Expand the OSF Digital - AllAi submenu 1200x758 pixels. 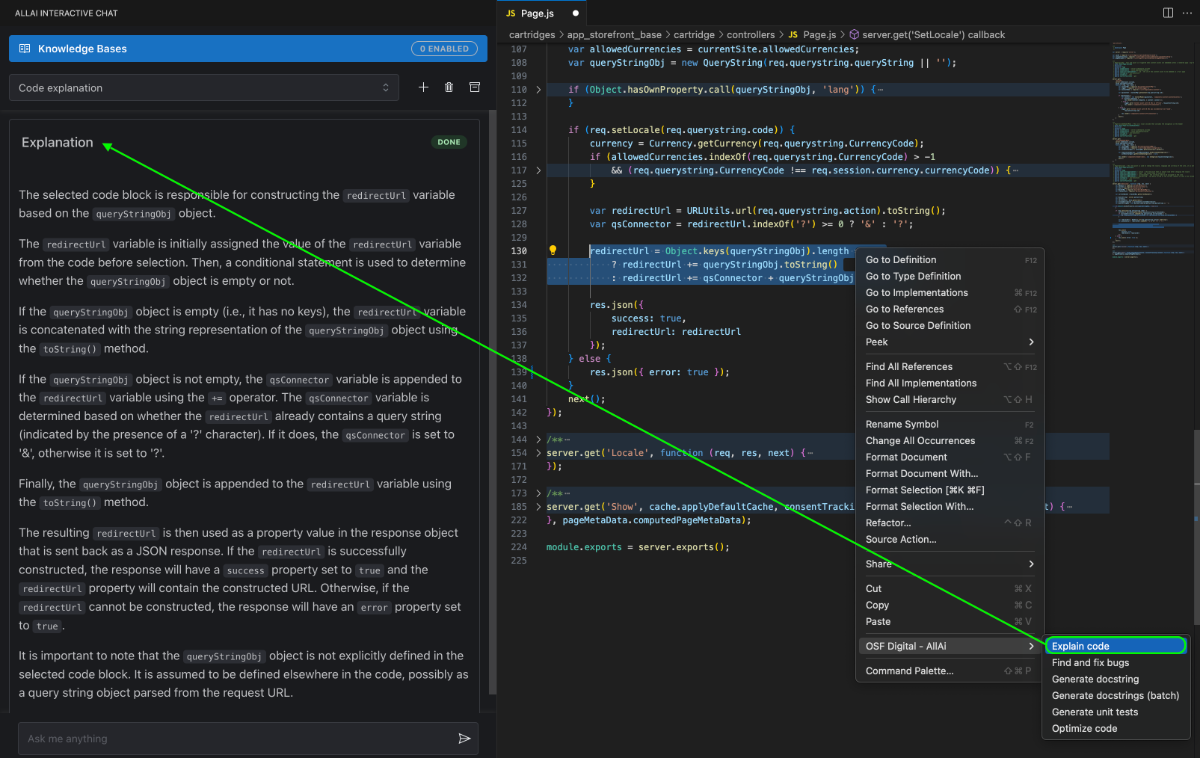(x=950, y=646)
